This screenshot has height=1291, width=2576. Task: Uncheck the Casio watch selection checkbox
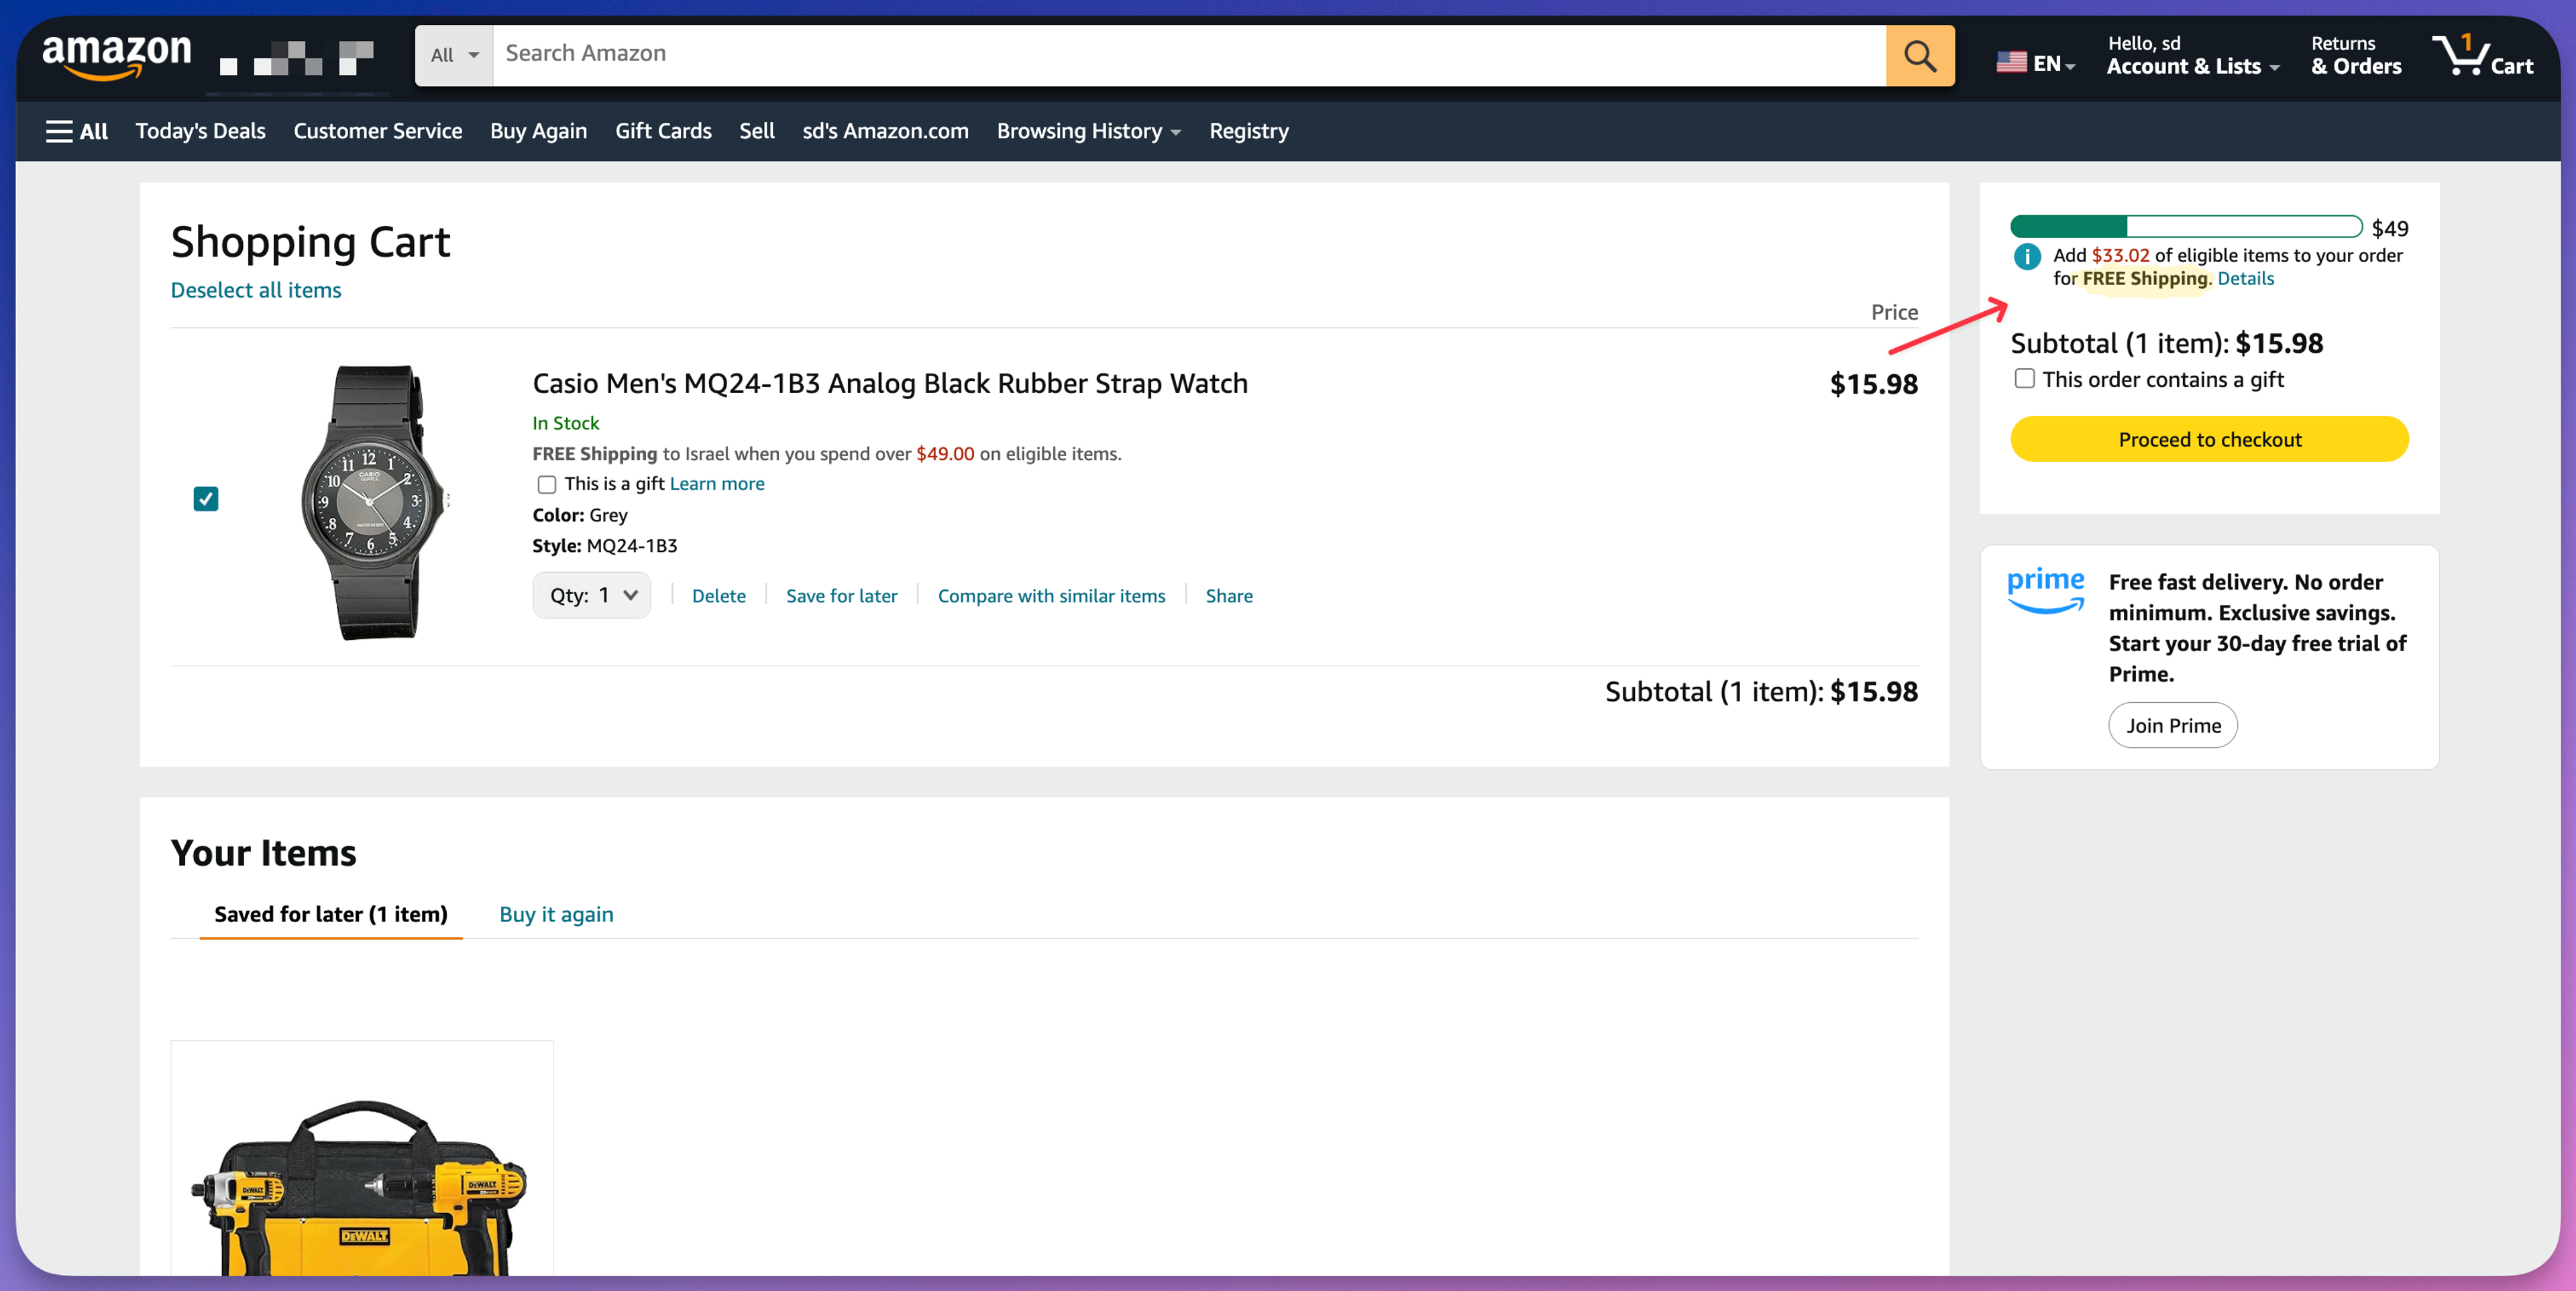pos(206,498)
